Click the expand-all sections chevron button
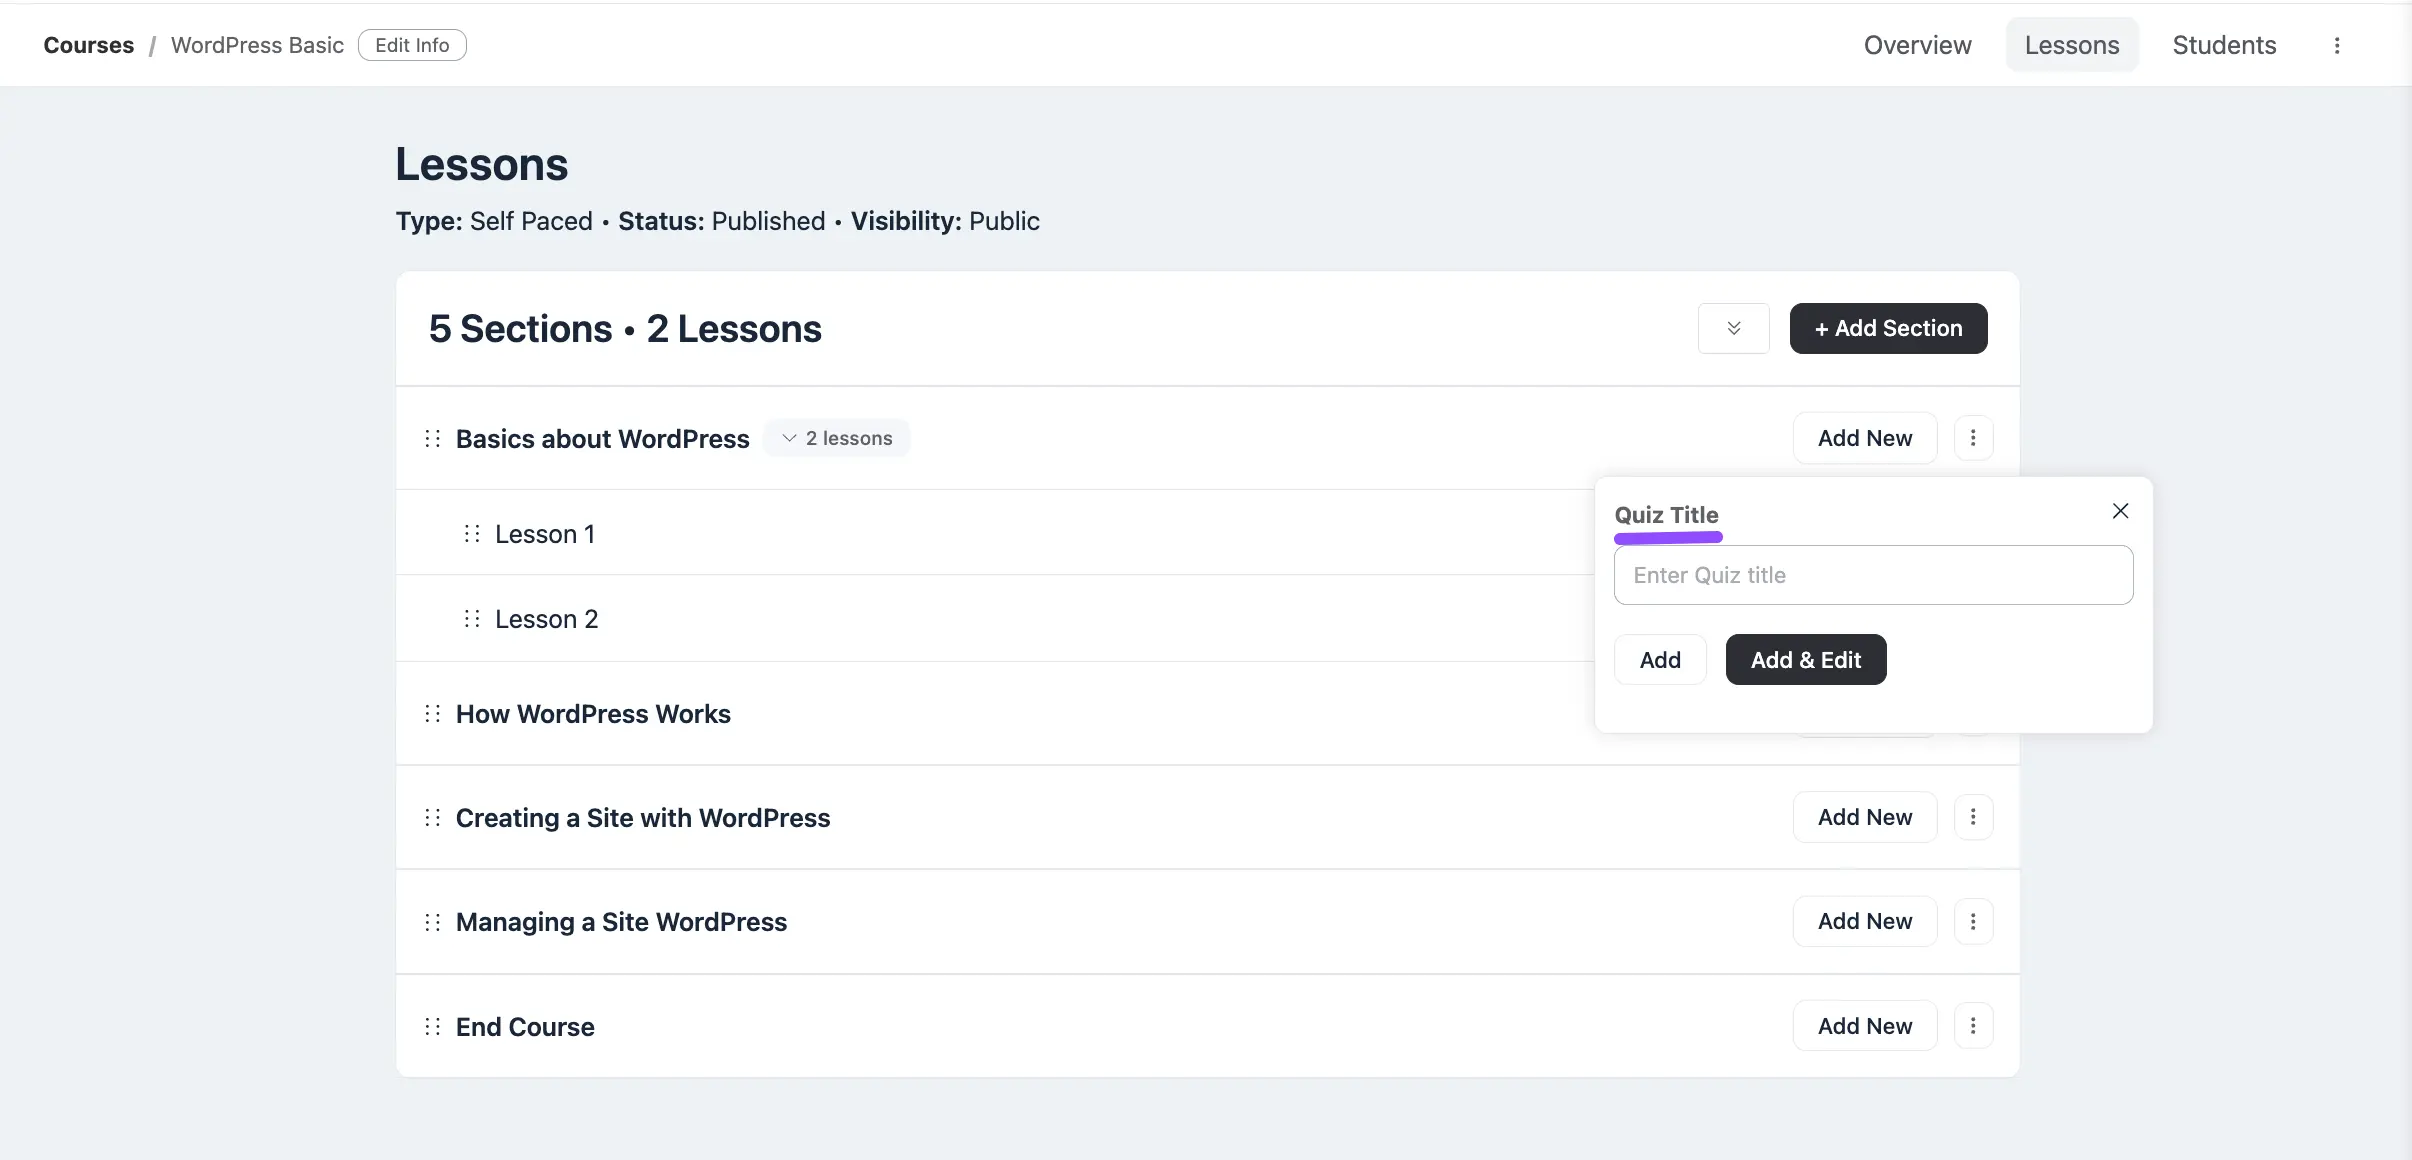Image resolution: width=2412 pixels, height=1160 pixels. click(x=1733, y=328)
